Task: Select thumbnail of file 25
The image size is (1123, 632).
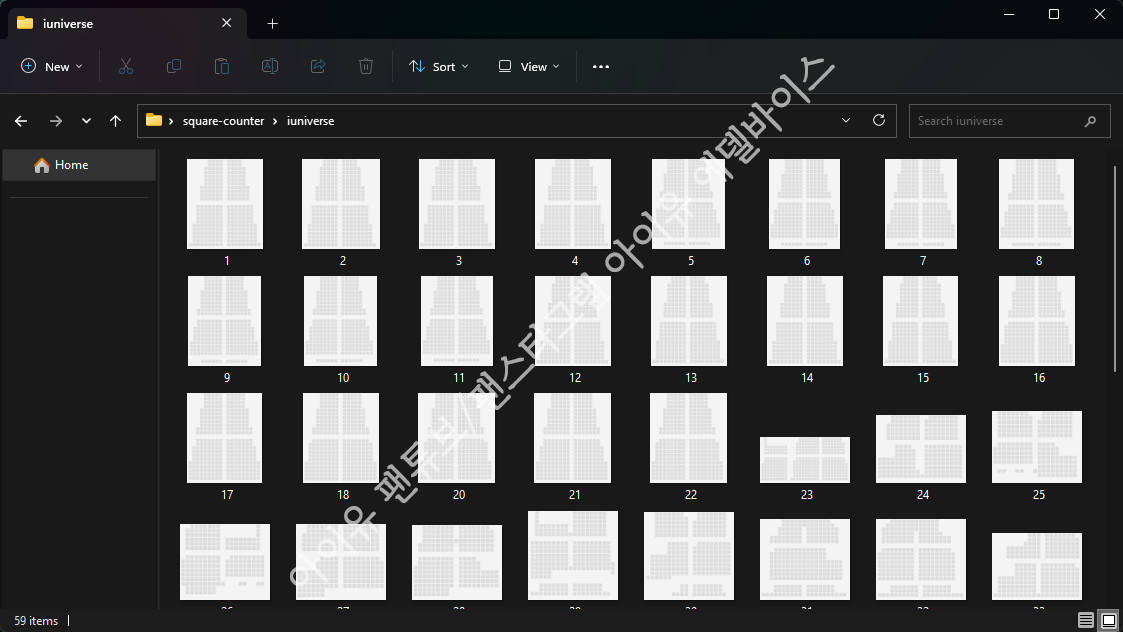Action: click(x=1037, y=446)
